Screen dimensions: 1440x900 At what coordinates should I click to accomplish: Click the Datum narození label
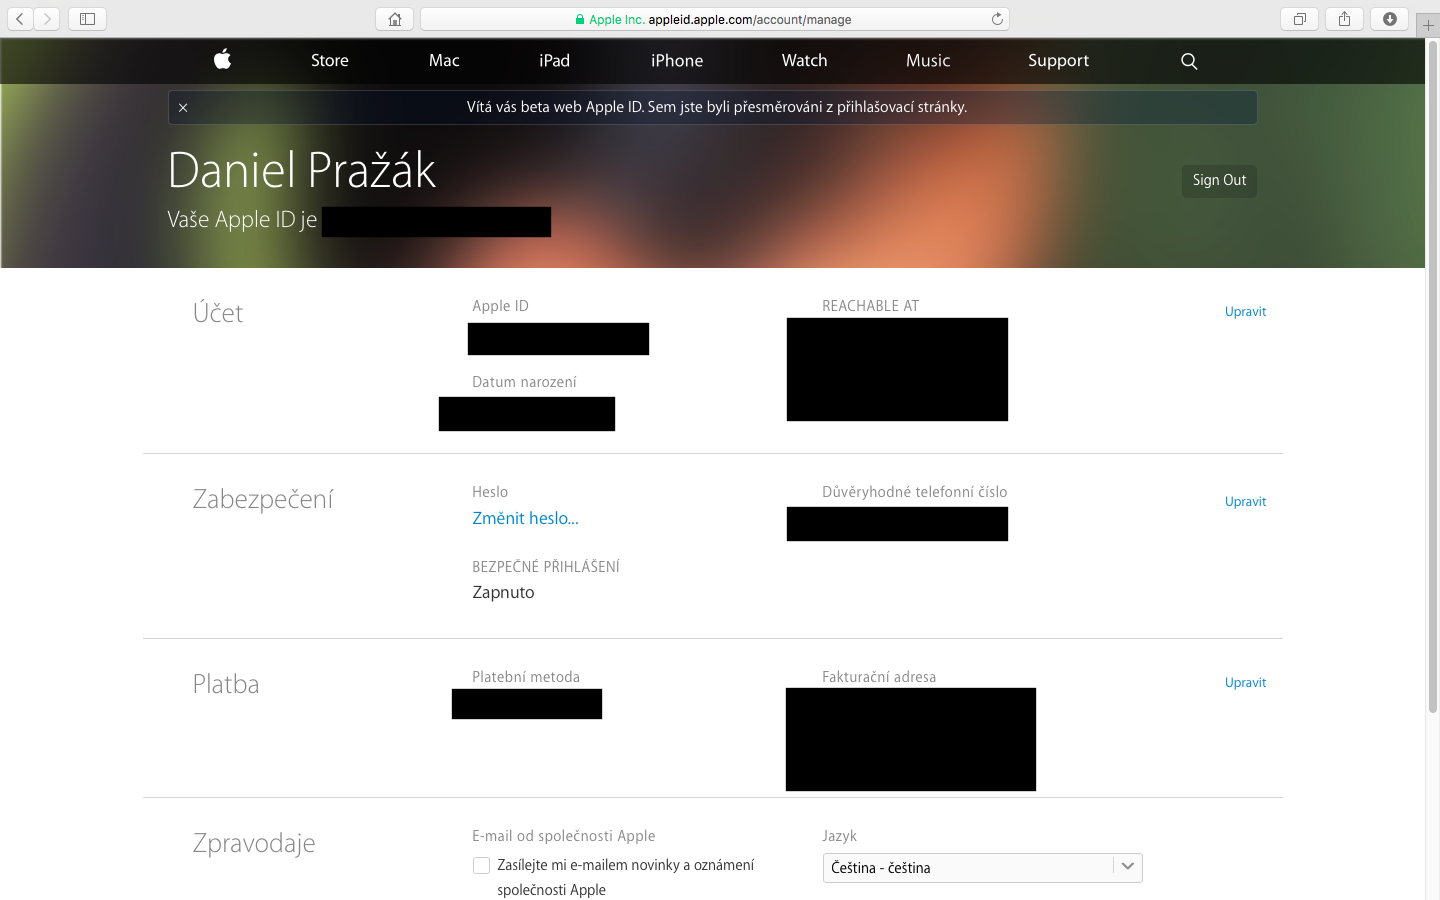tap(524, 382)
